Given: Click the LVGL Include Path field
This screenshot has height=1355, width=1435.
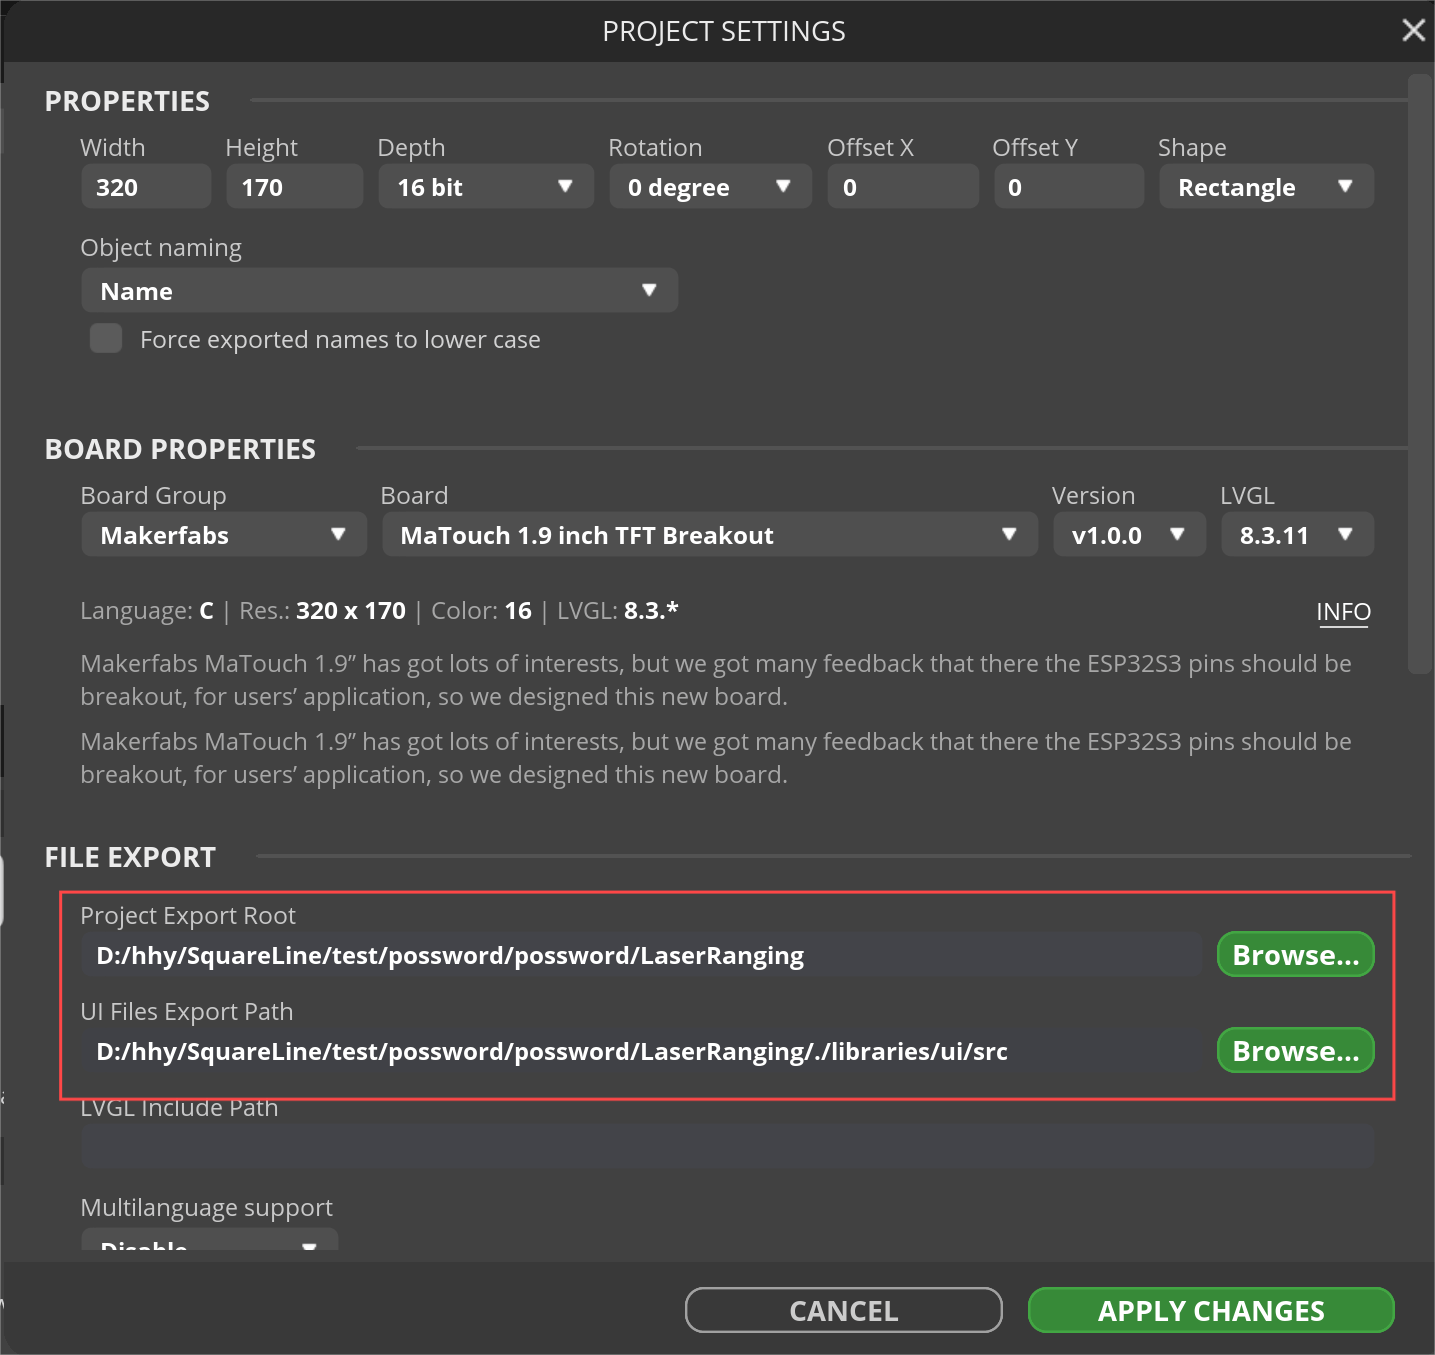Looking at the screenshot, I should [x=728, y=1145].
